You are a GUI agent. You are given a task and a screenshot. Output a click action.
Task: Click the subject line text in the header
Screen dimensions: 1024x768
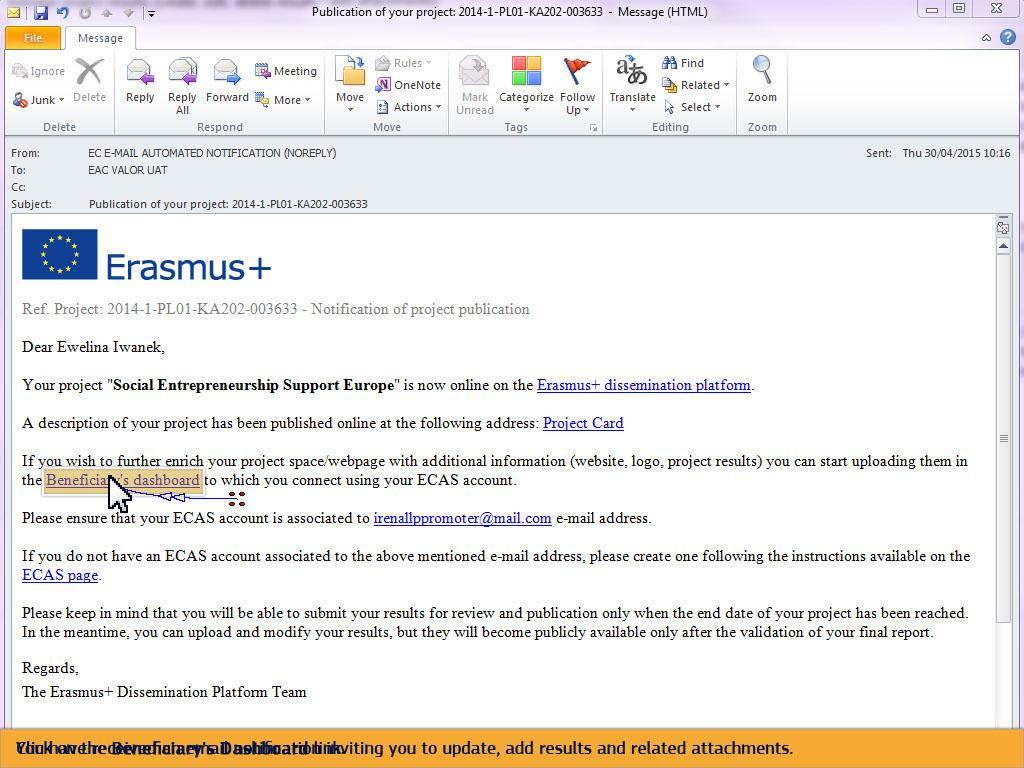click(x=228, y=204)
